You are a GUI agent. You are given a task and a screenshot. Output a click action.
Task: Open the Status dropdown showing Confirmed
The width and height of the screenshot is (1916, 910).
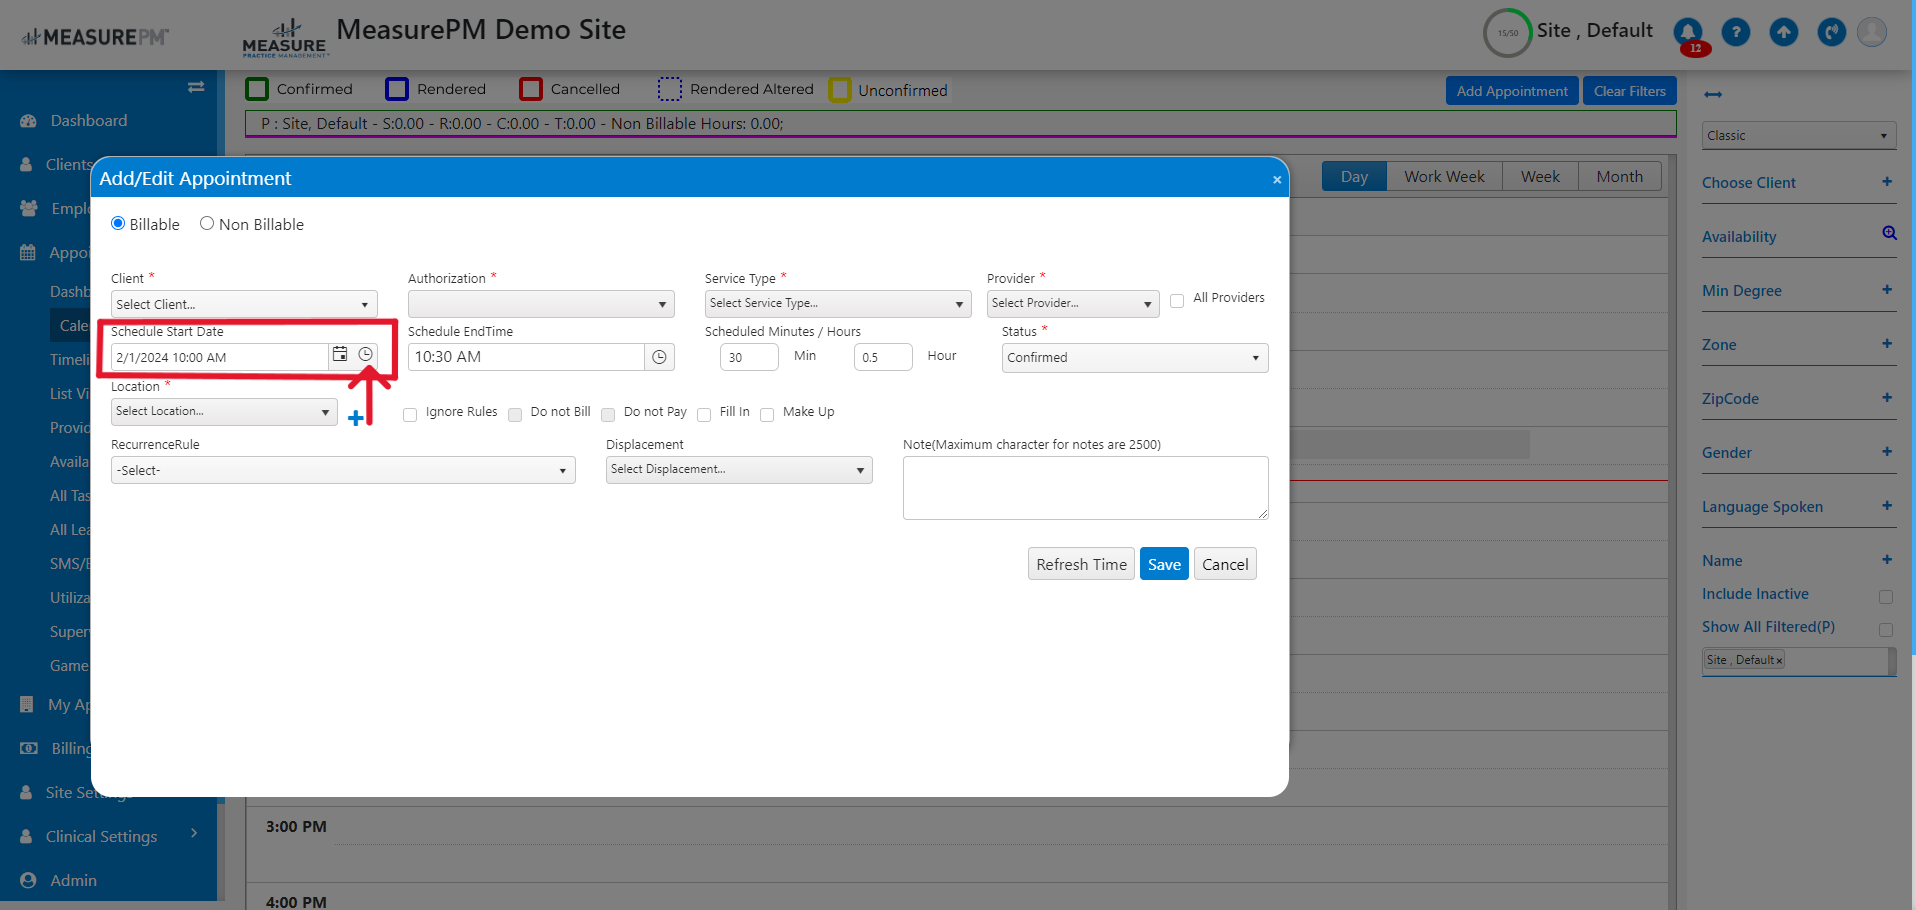1135,358
